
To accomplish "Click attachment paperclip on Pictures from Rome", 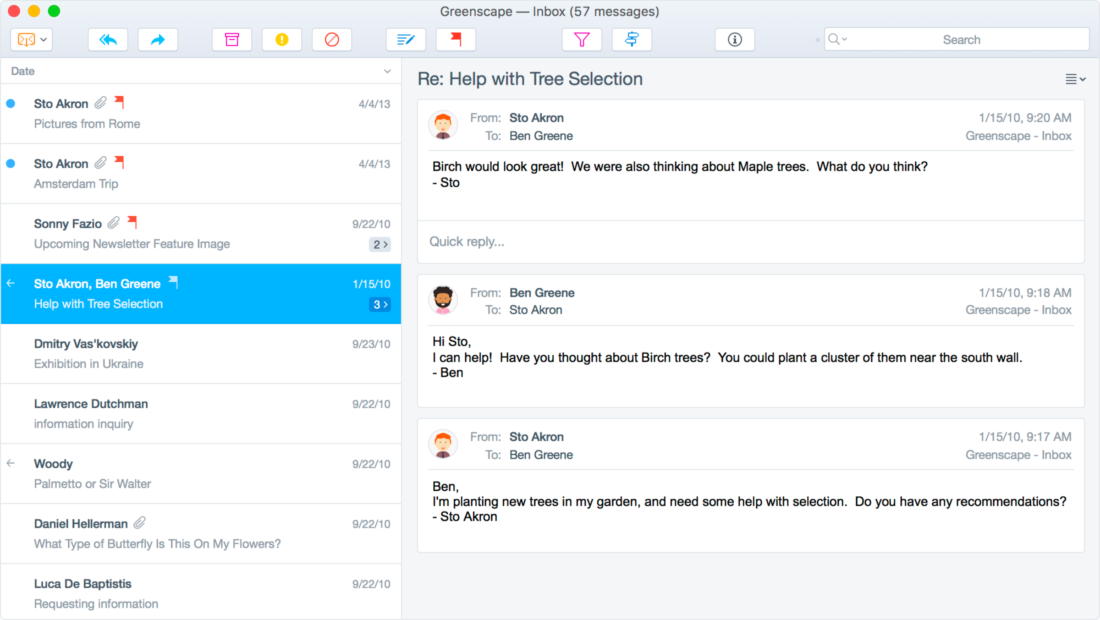I will pos(101,103).
